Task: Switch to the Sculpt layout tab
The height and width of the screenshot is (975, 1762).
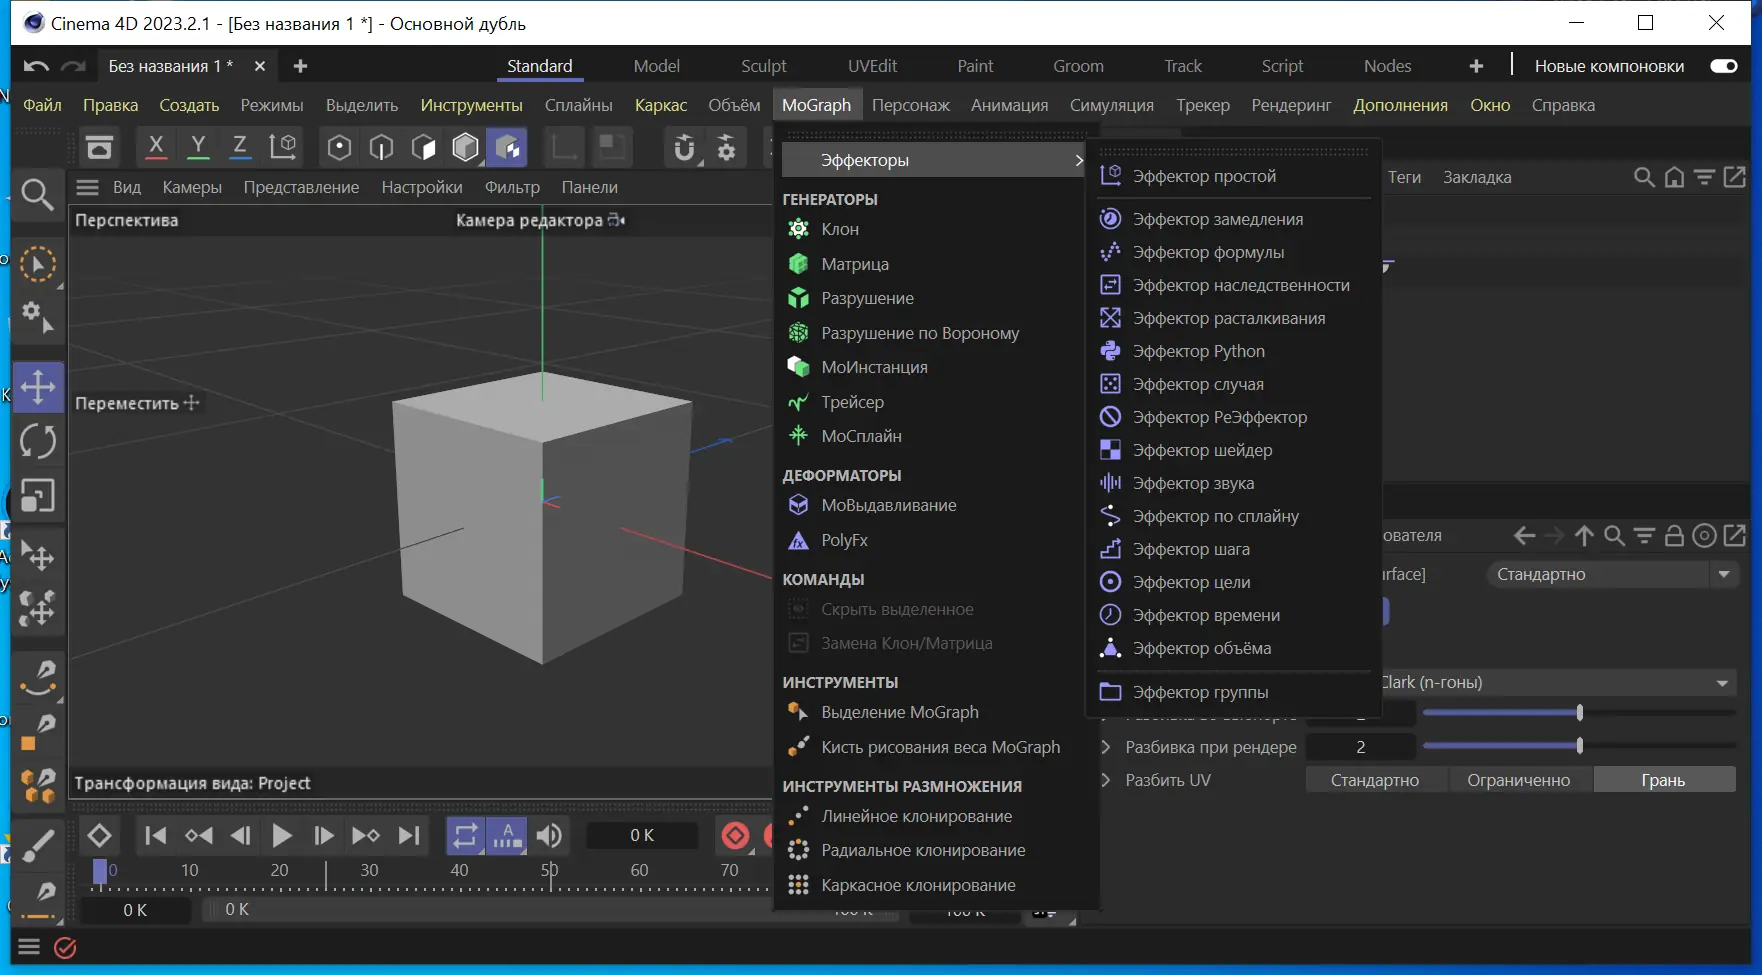Action: point(763,66)
